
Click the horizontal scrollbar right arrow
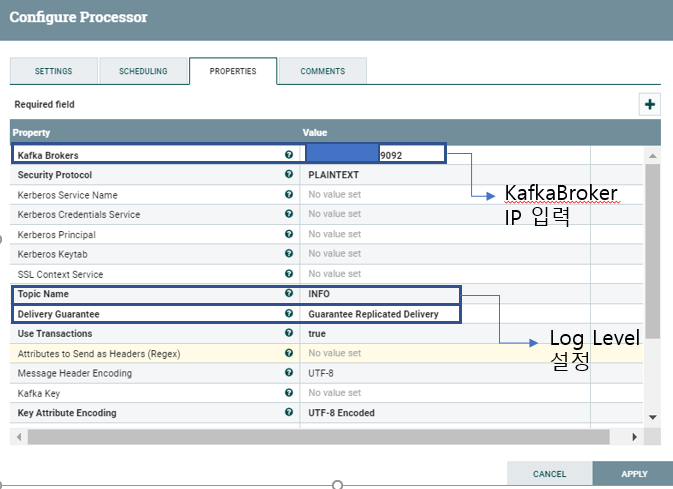point(634,437)
